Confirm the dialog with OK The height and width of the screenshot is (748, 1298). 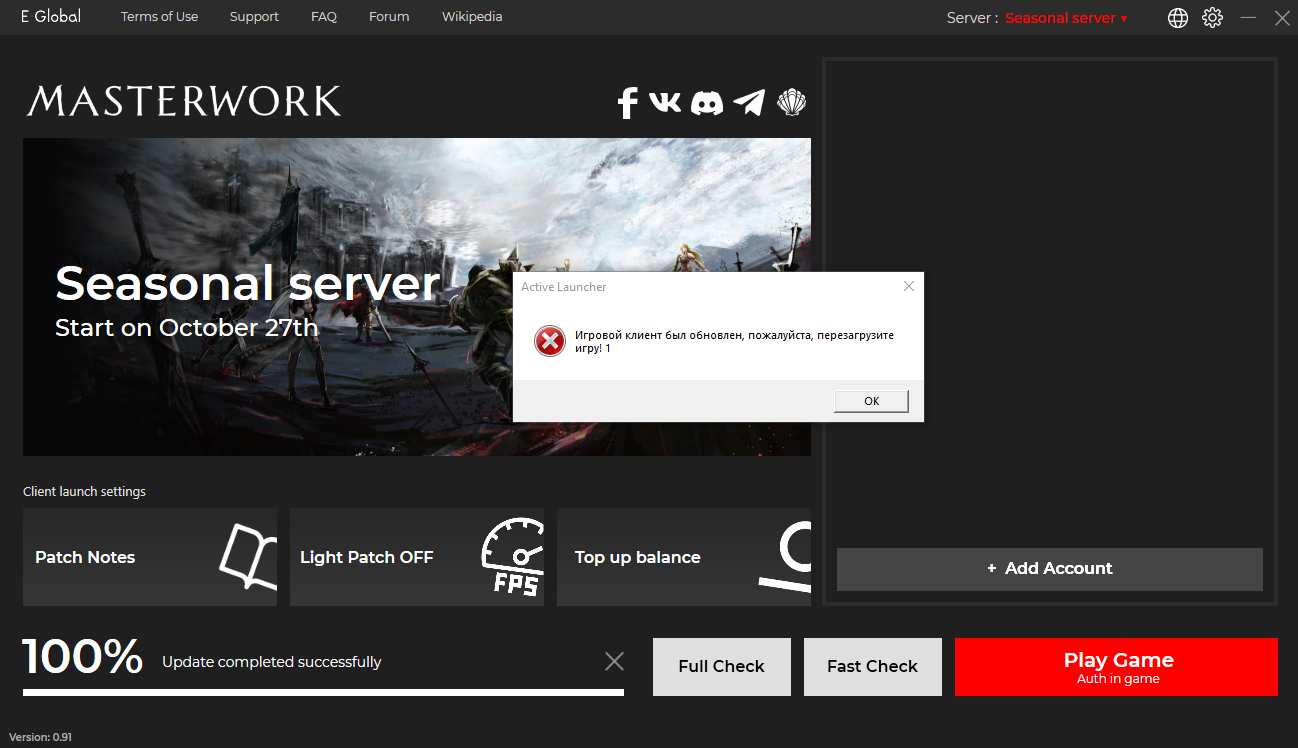(x=871, y=401)
